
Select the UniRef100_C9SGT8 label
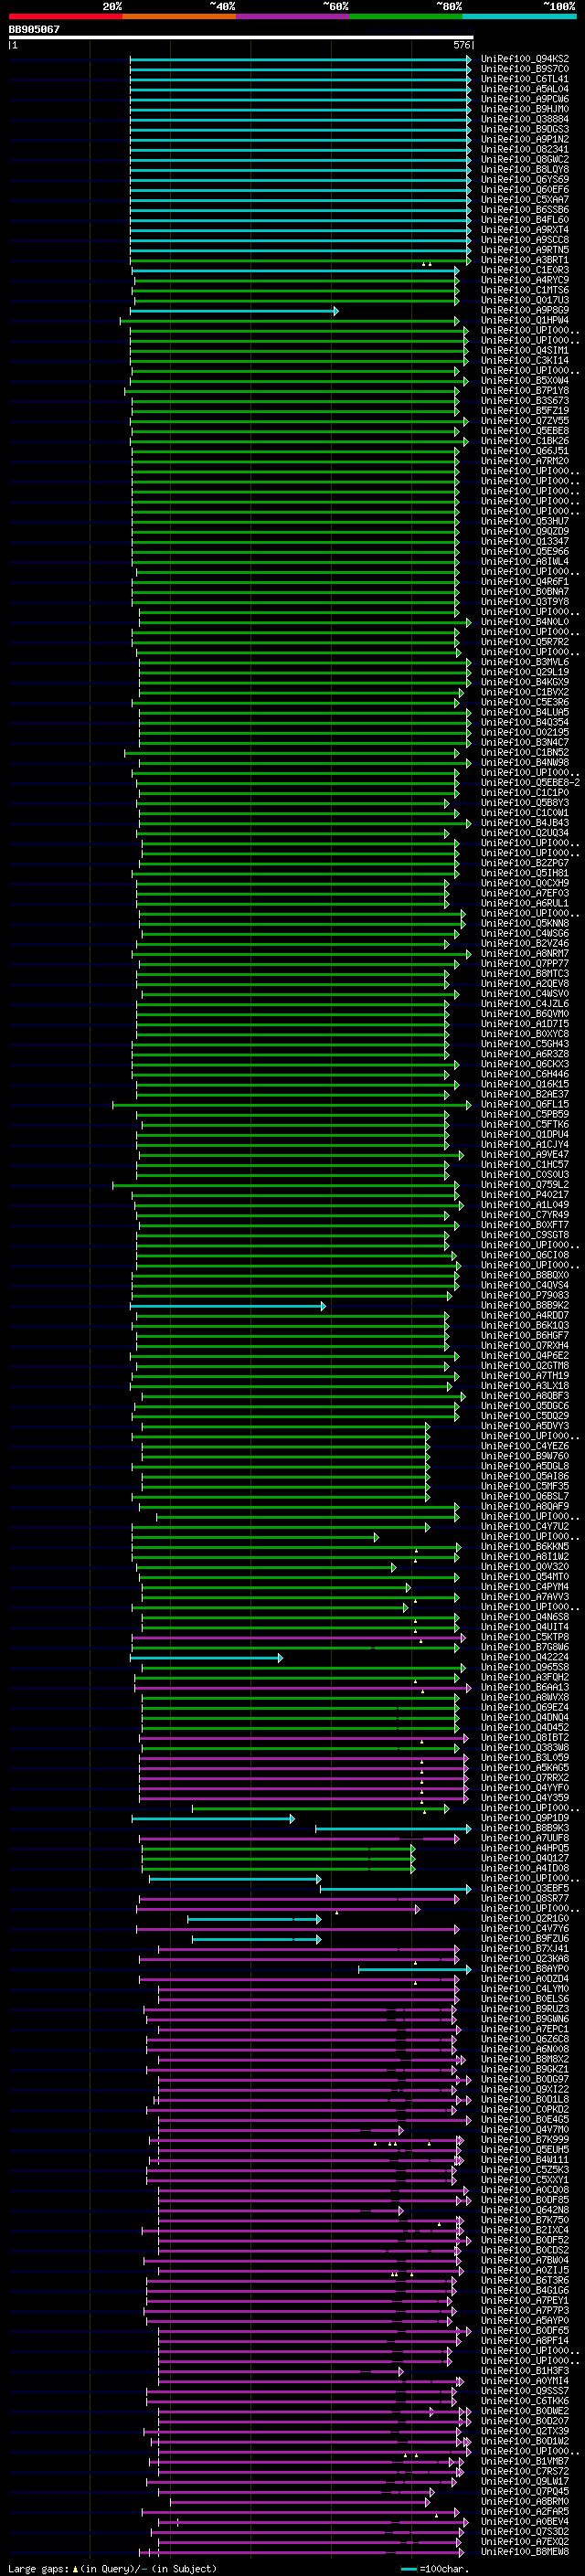click(x=525, y=1235)
